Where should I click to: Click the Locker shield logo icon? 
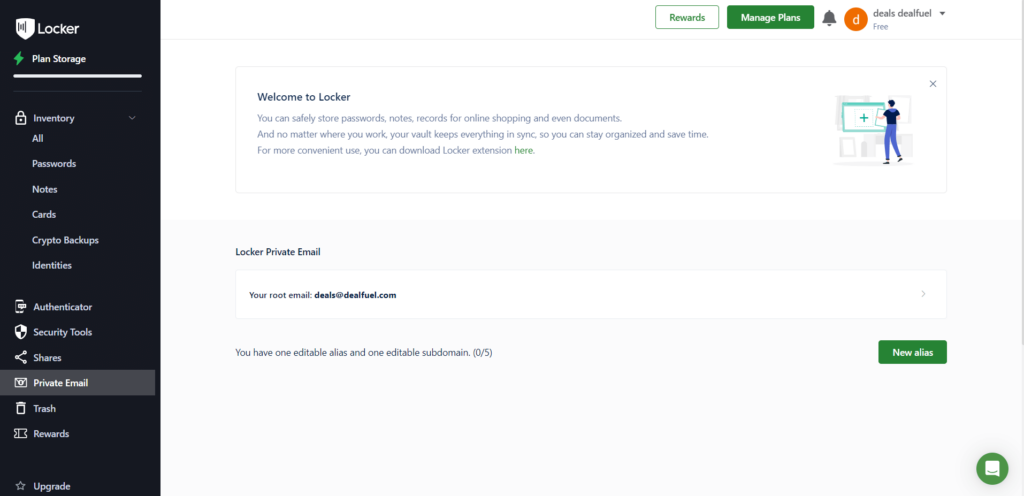[24, 28]
